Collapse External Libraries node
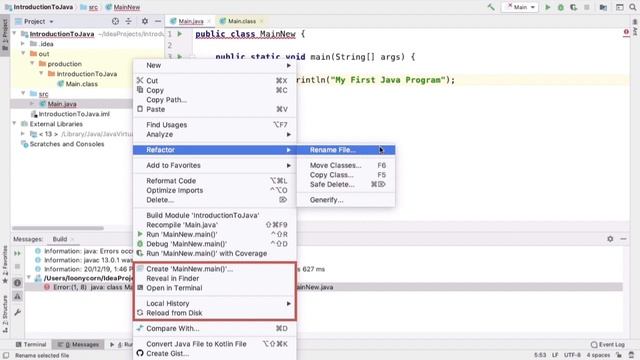Viewport: 640px width, 360px height. (x=15, y=124)
